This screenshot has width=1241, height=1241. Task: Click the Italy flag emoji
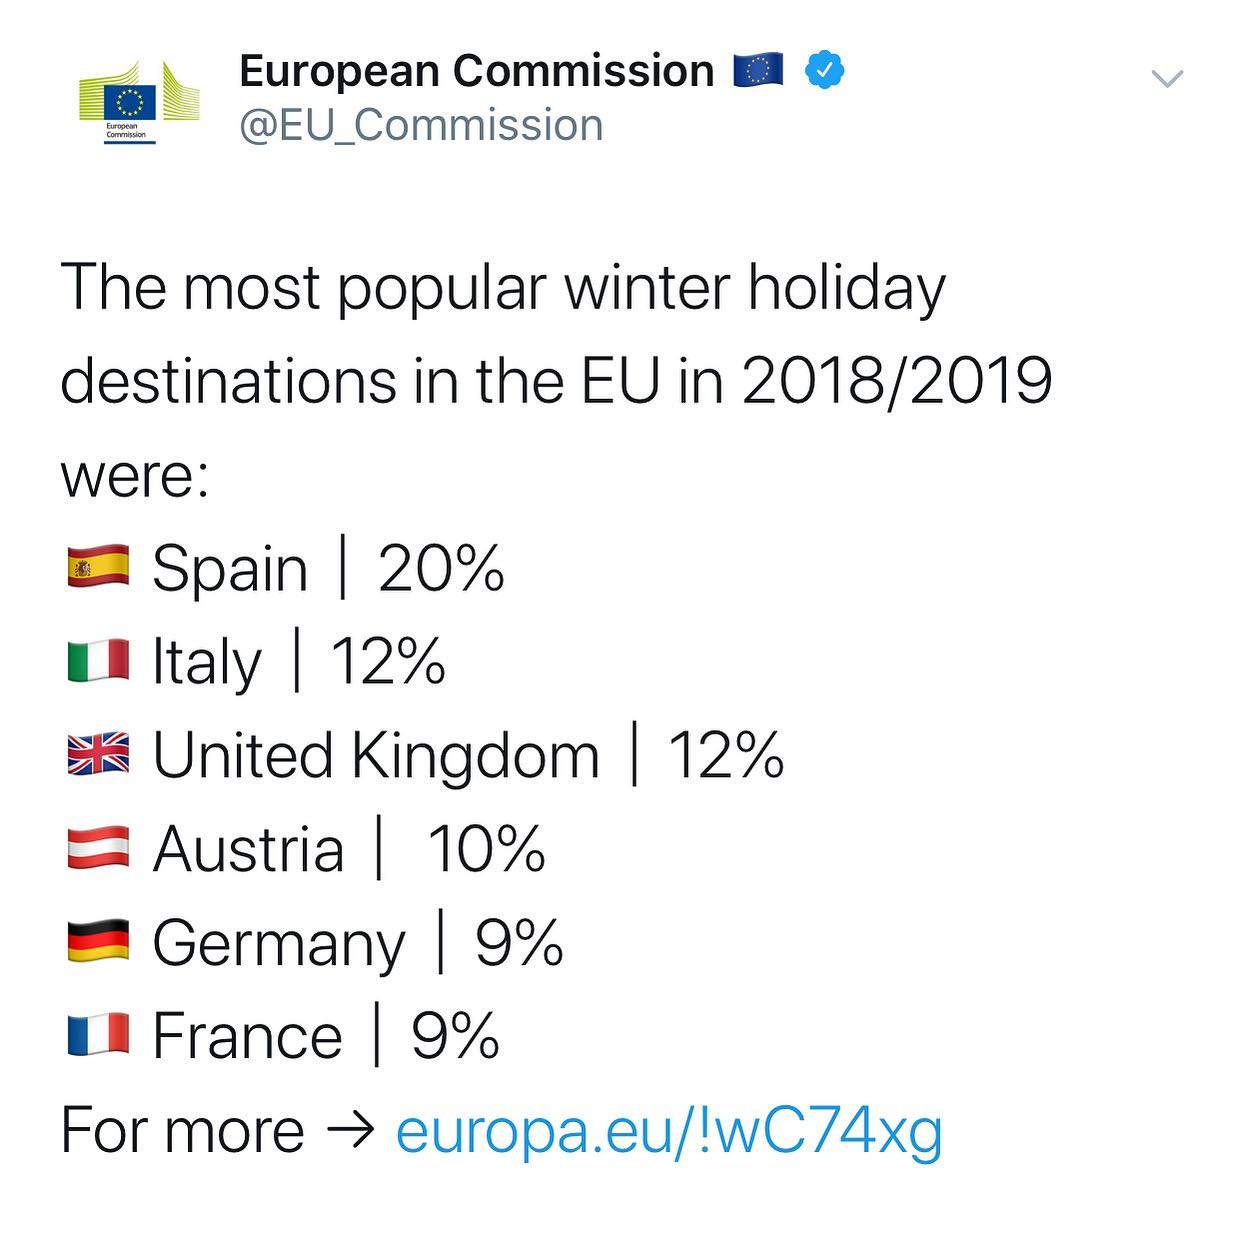(x=98, y=661)
